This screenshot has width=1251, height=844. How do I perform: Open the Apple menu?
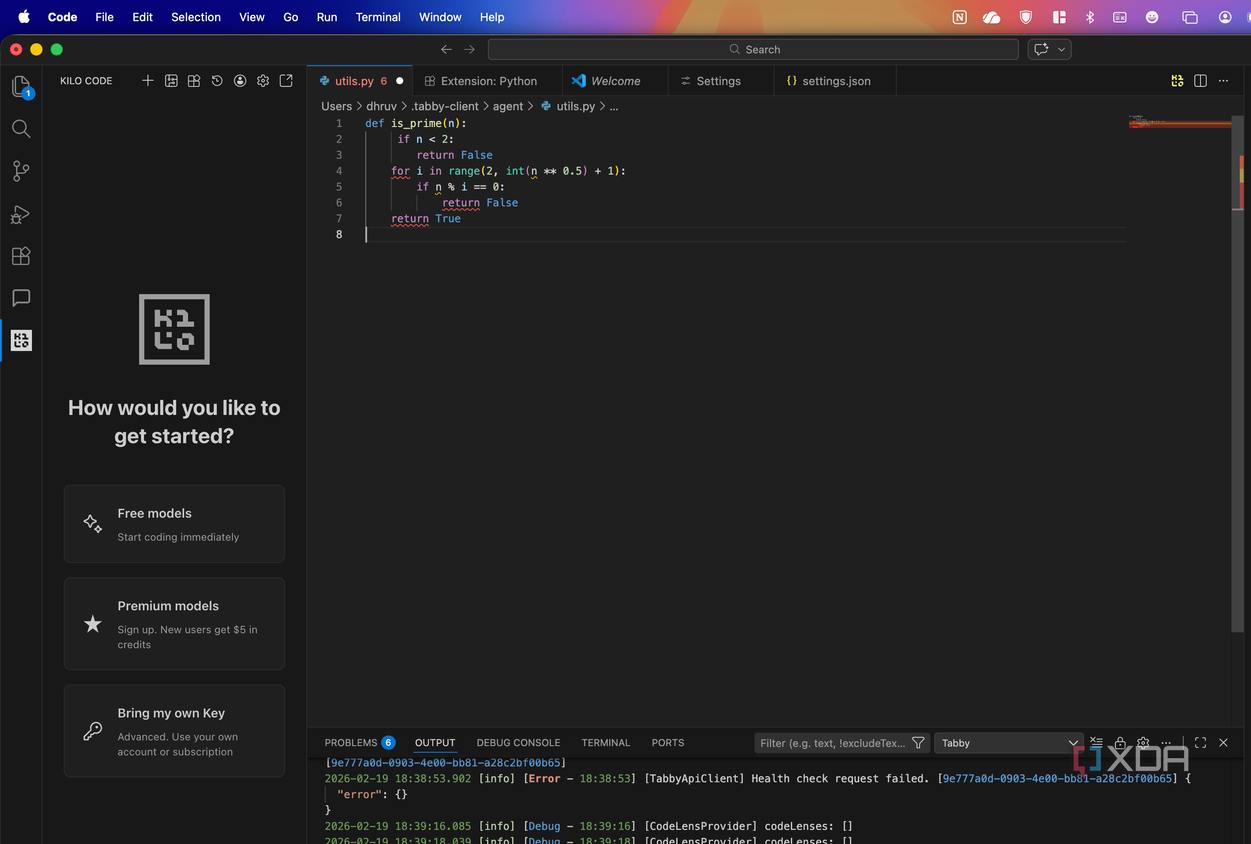coord(24,17)
